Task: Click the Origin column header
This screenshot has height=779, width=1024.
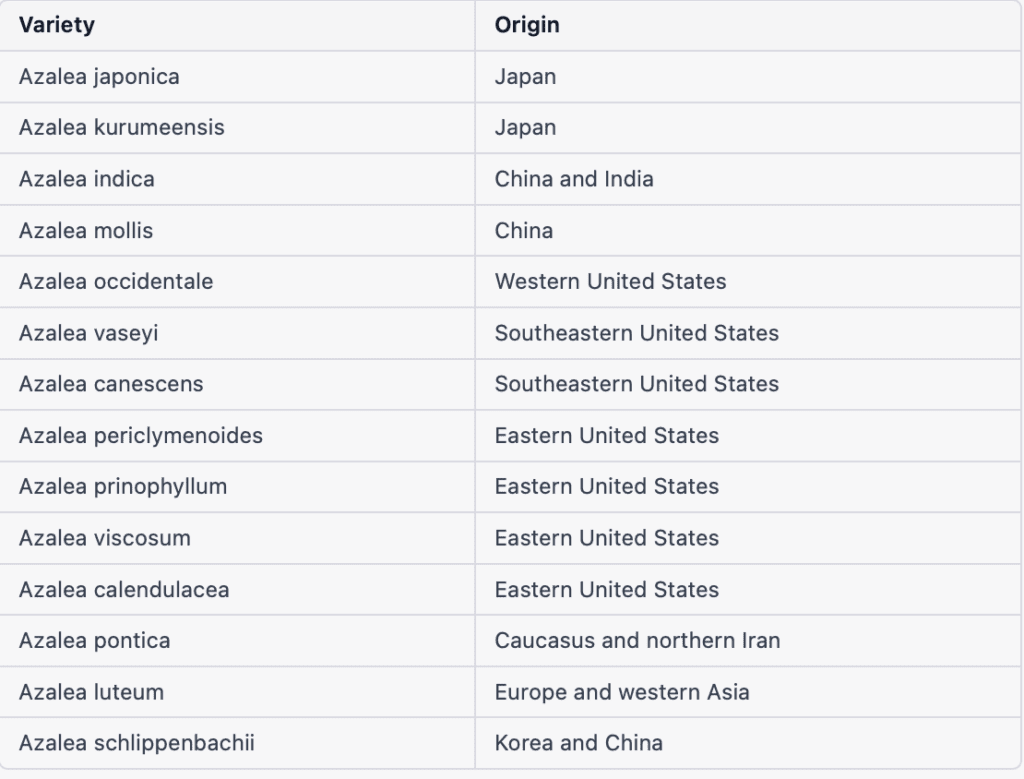Action: tap(527, 25)
